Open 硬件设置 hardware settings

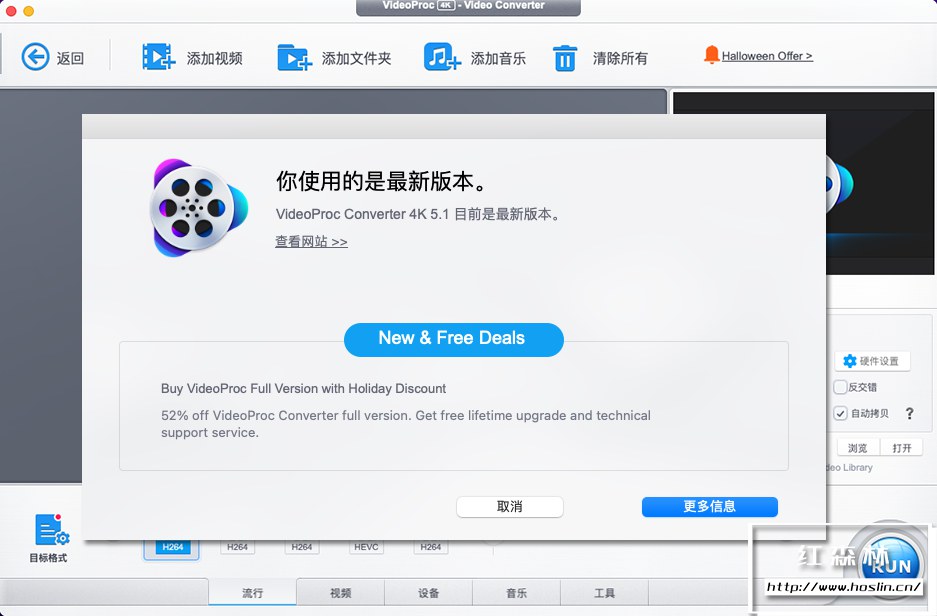pyautogui.click(x=872, y=361)
